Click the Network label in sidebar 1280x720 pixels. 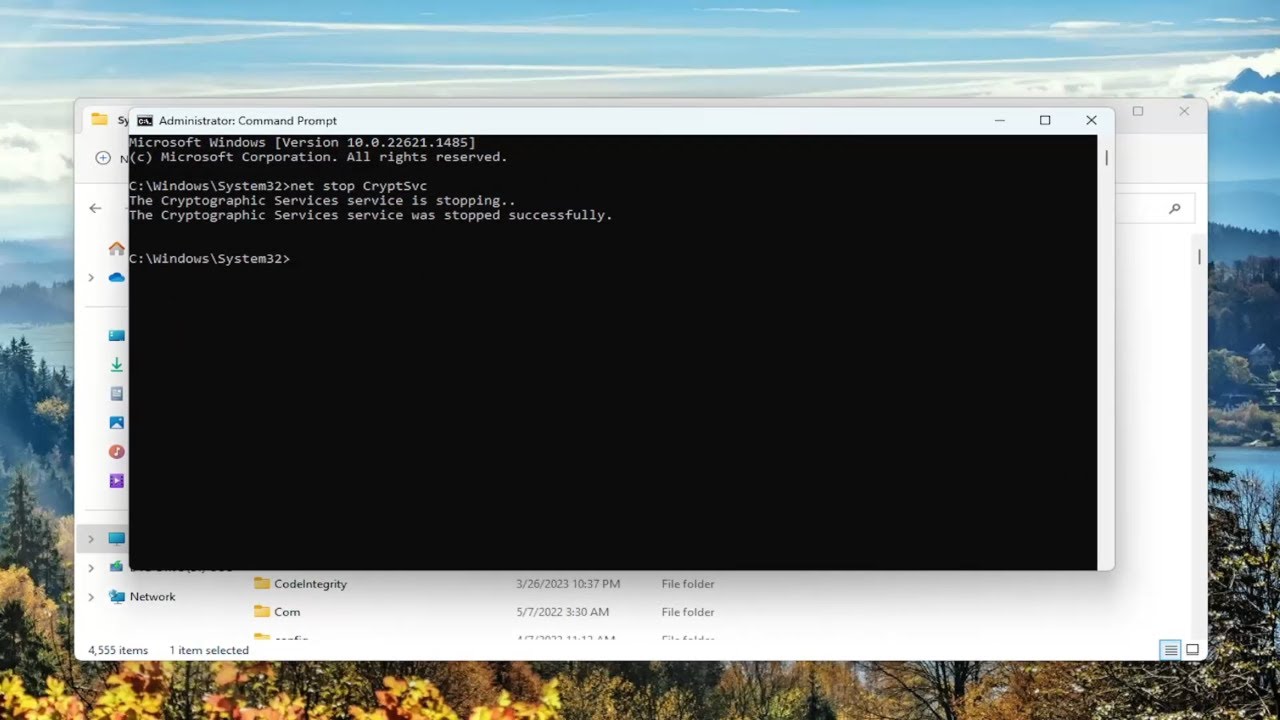tap(152, 597)
